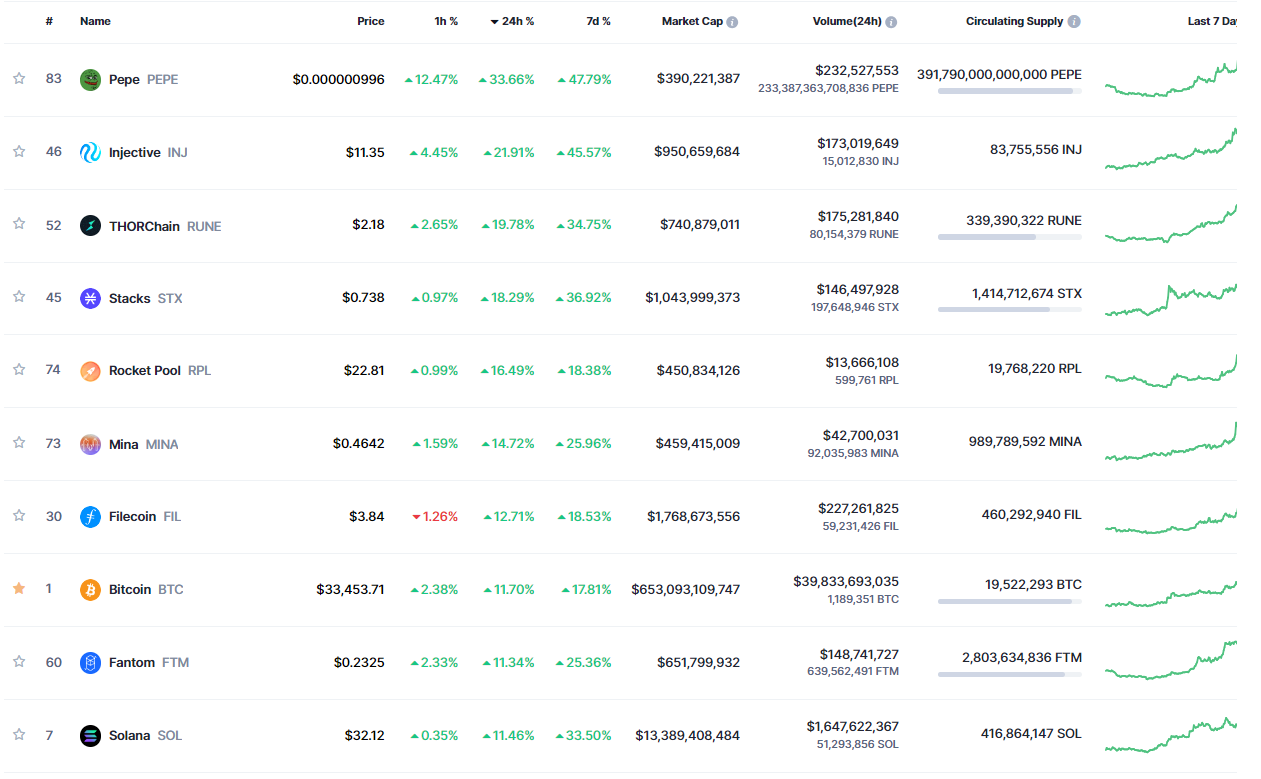Click Filecoin's red 1.26% hourly change
The width and height of the screenshot is (1261, 779).
tap(435, 517)
